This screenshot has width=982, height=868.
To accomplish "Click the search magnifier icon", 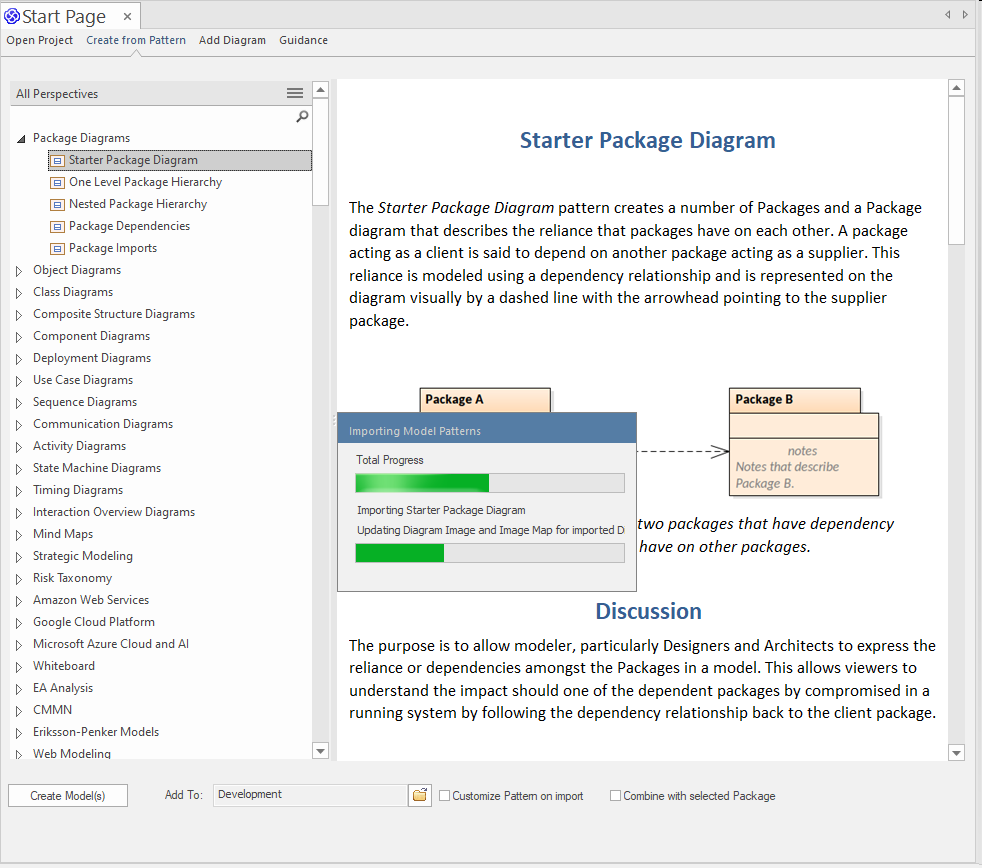I will [x=302, y=117].
